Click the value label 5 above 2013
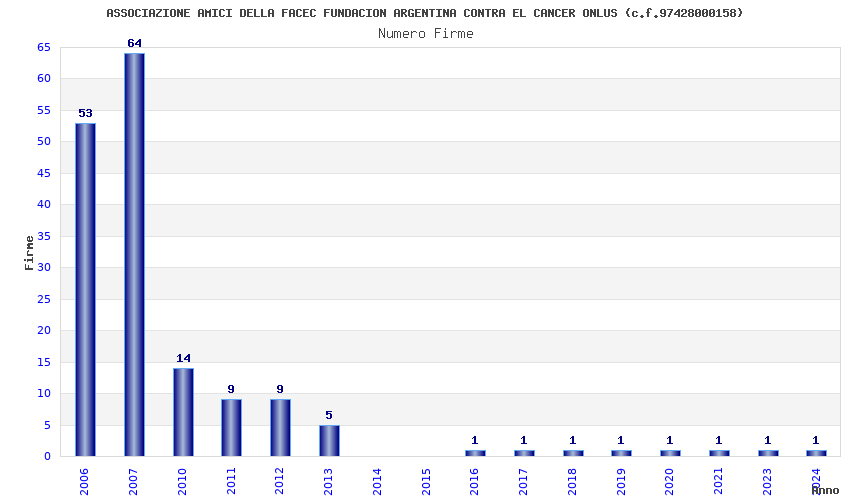 coord(329,415)
